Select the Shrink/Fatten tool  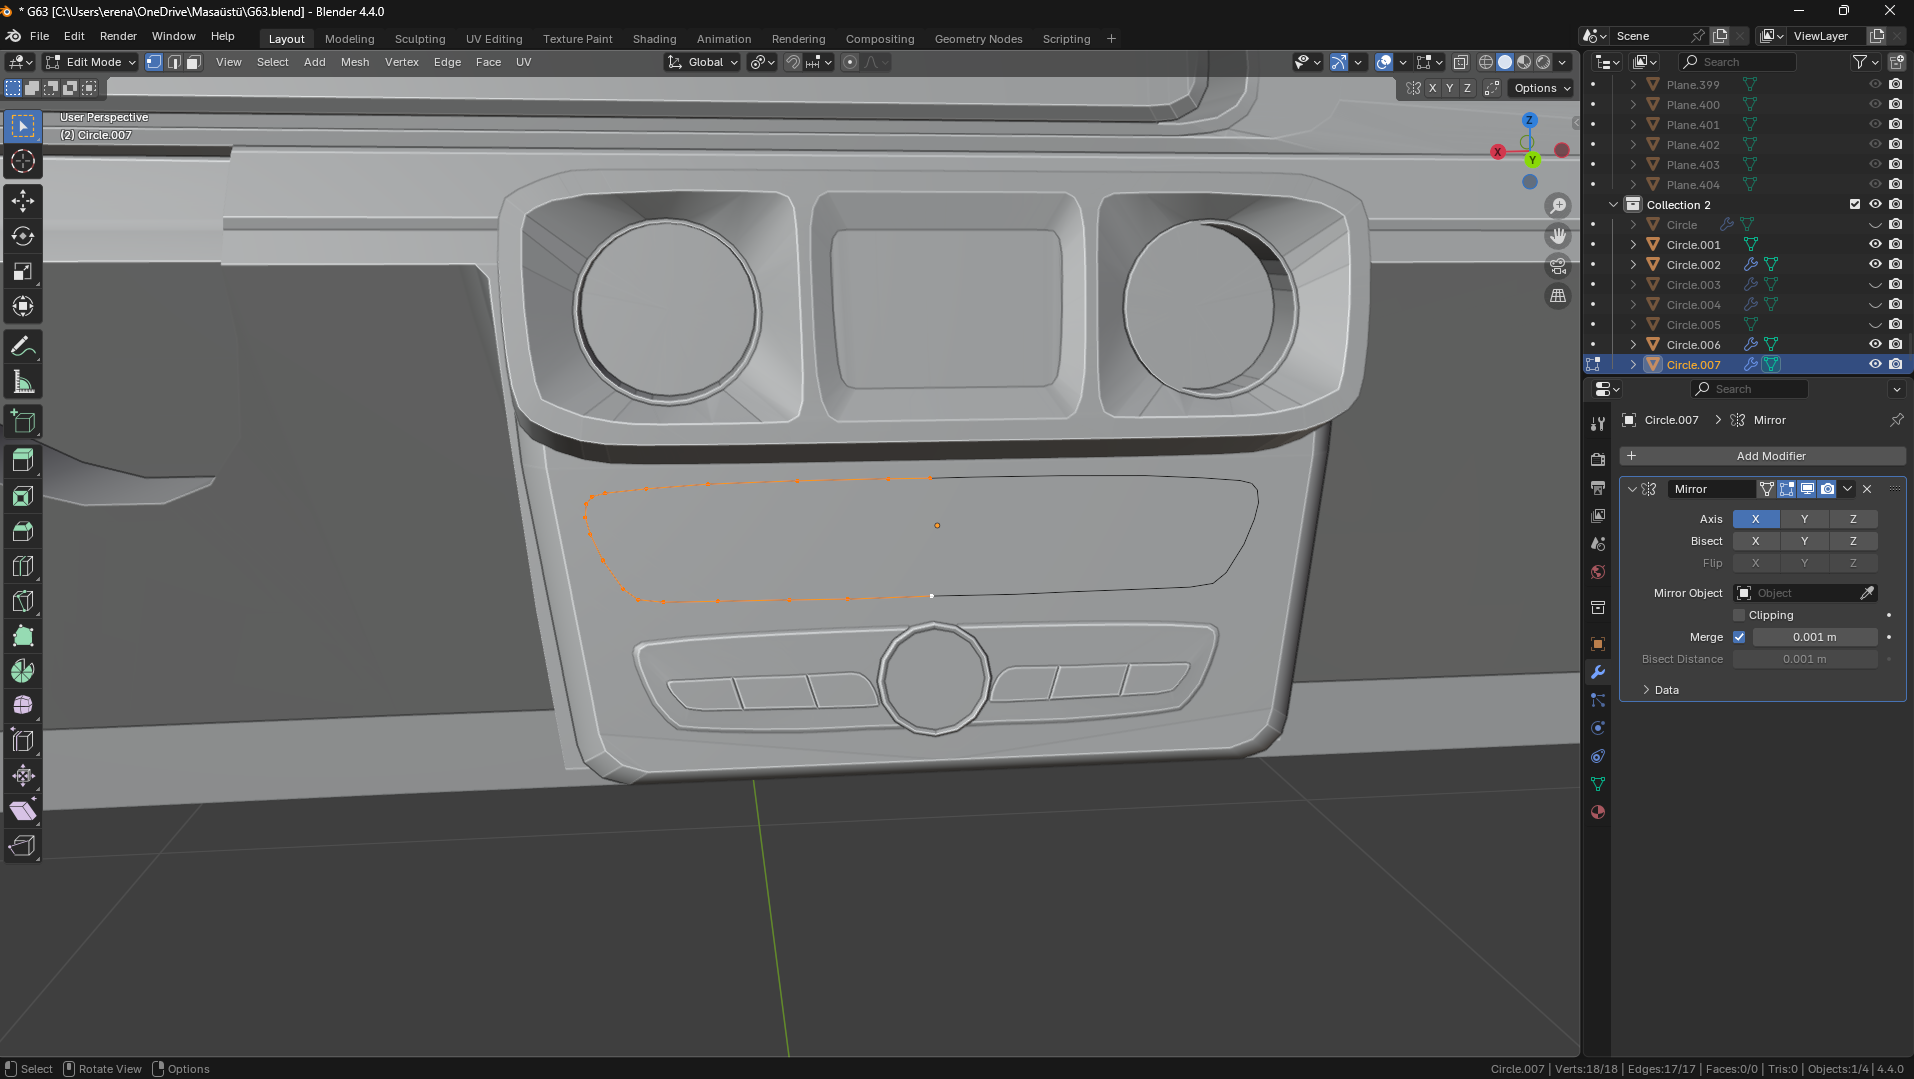coord(23,776)
